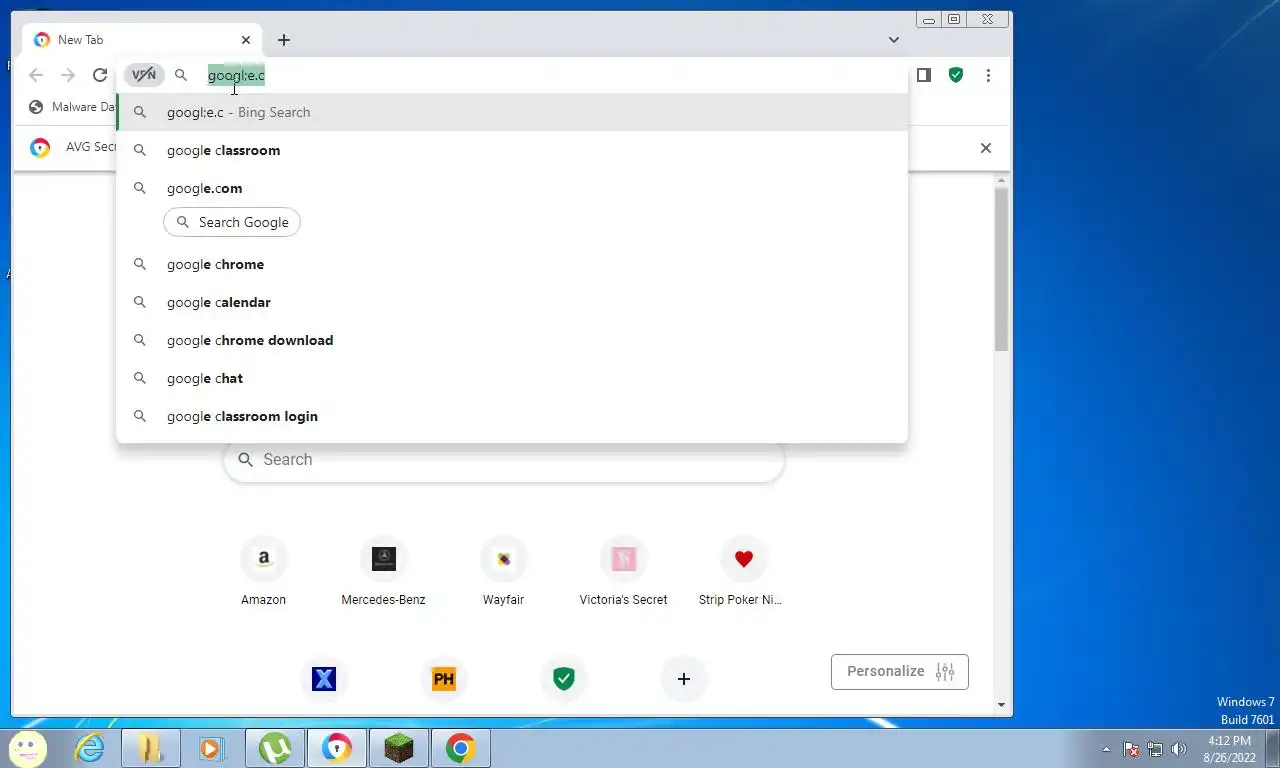
Task: Open the Victoria's Secret shortcut
Action: tap(624, 572)
